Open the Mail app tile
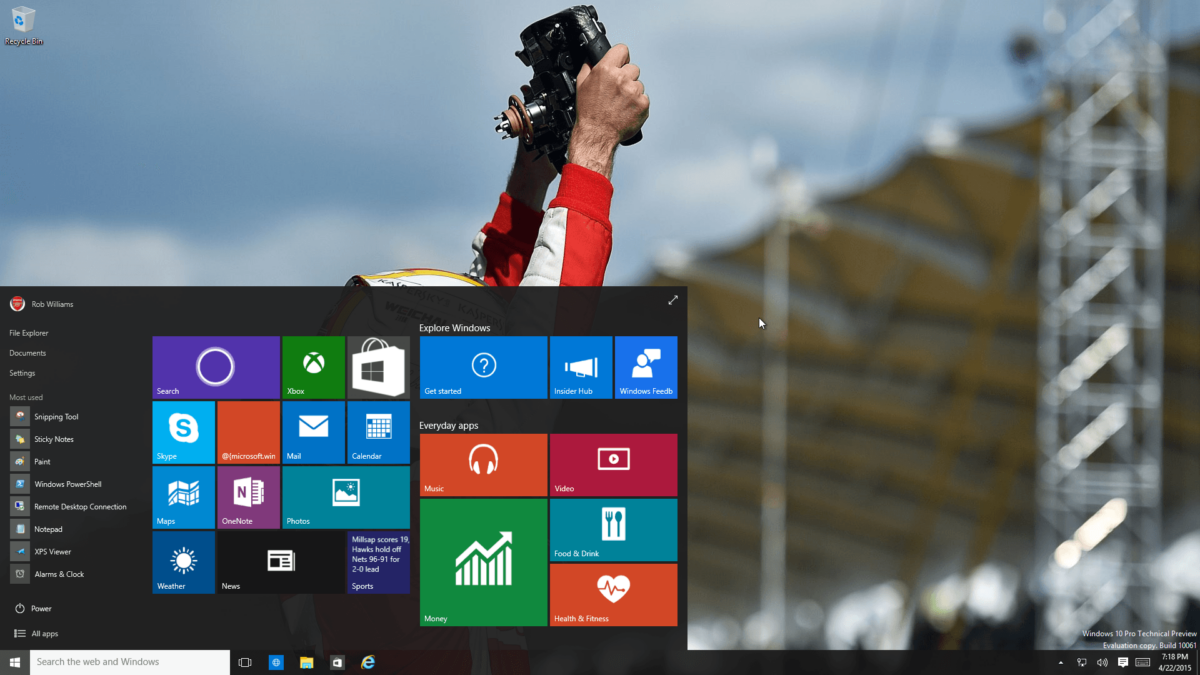Viewport: 1200px width, 675px height. tap(313, 432)
